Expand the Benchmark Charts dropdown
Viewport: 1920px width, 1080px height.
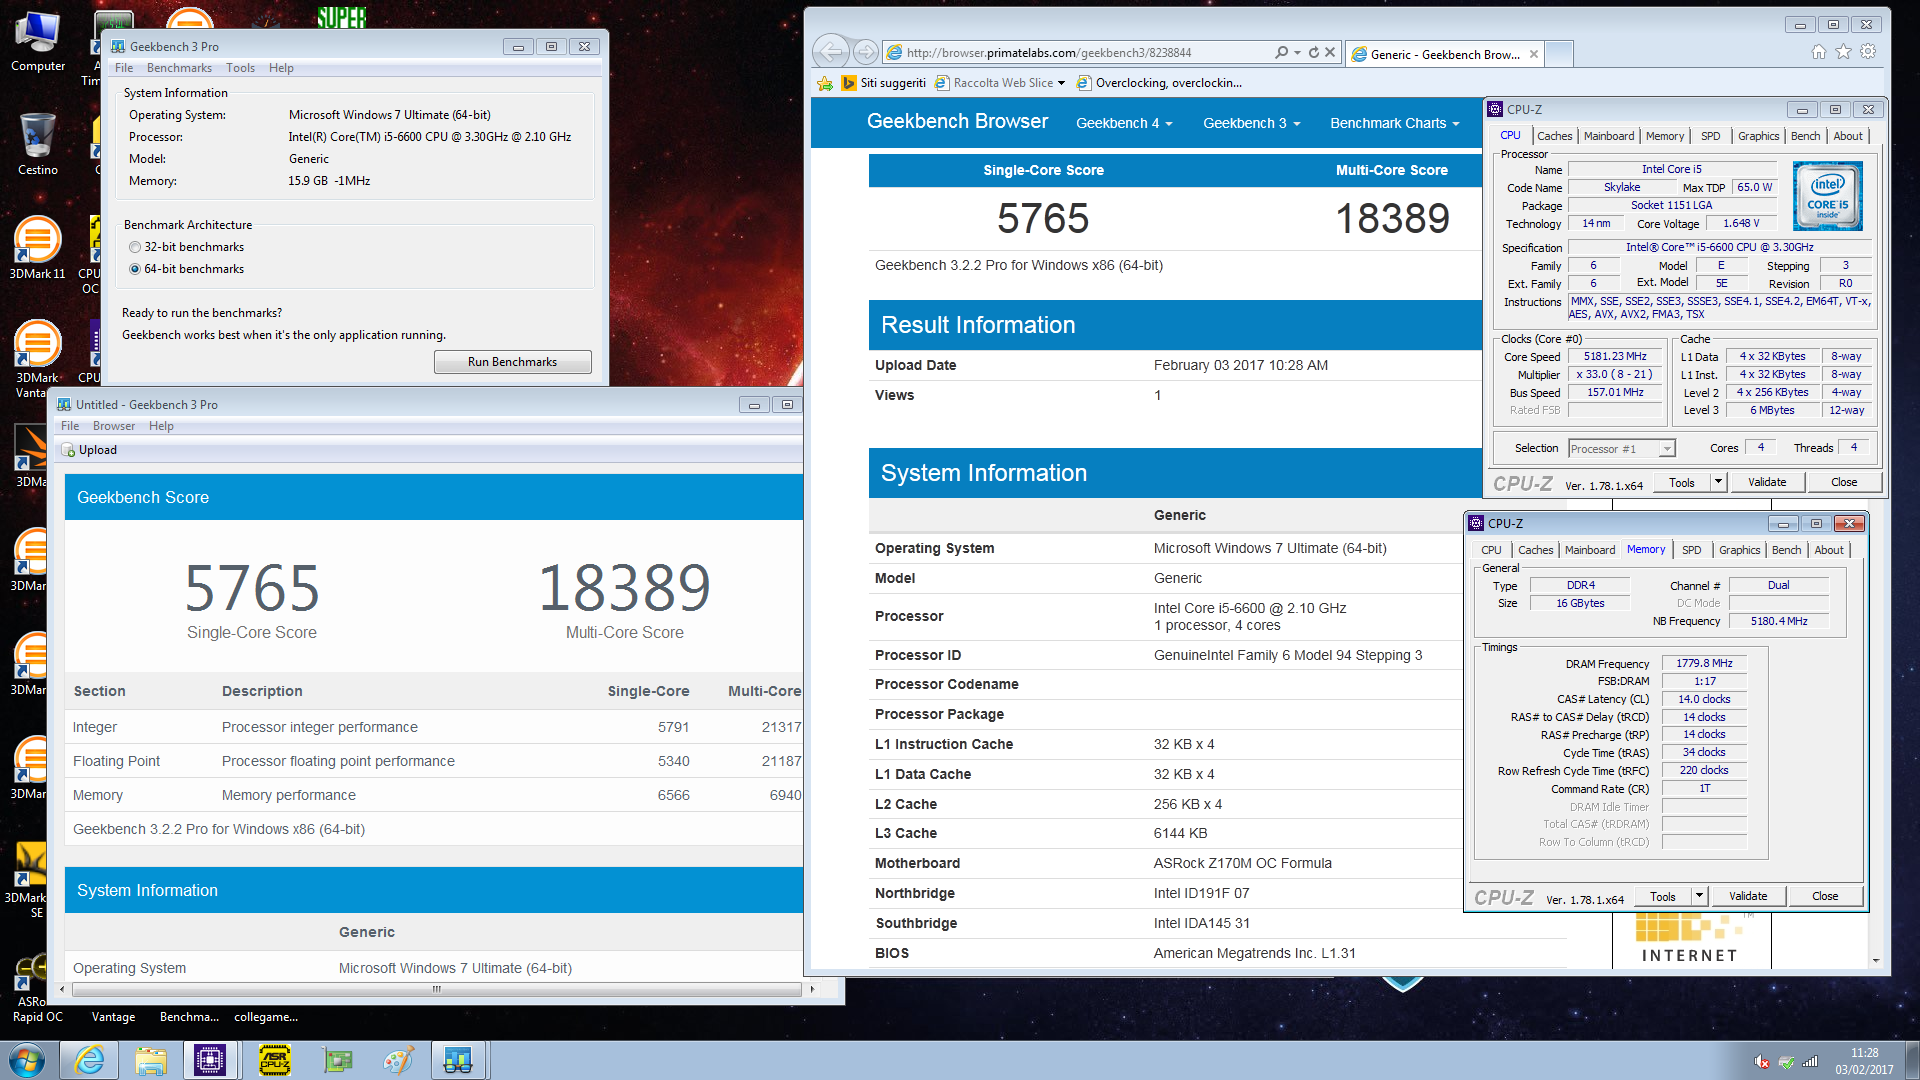pyautogui.click(x=1394, y=123)
